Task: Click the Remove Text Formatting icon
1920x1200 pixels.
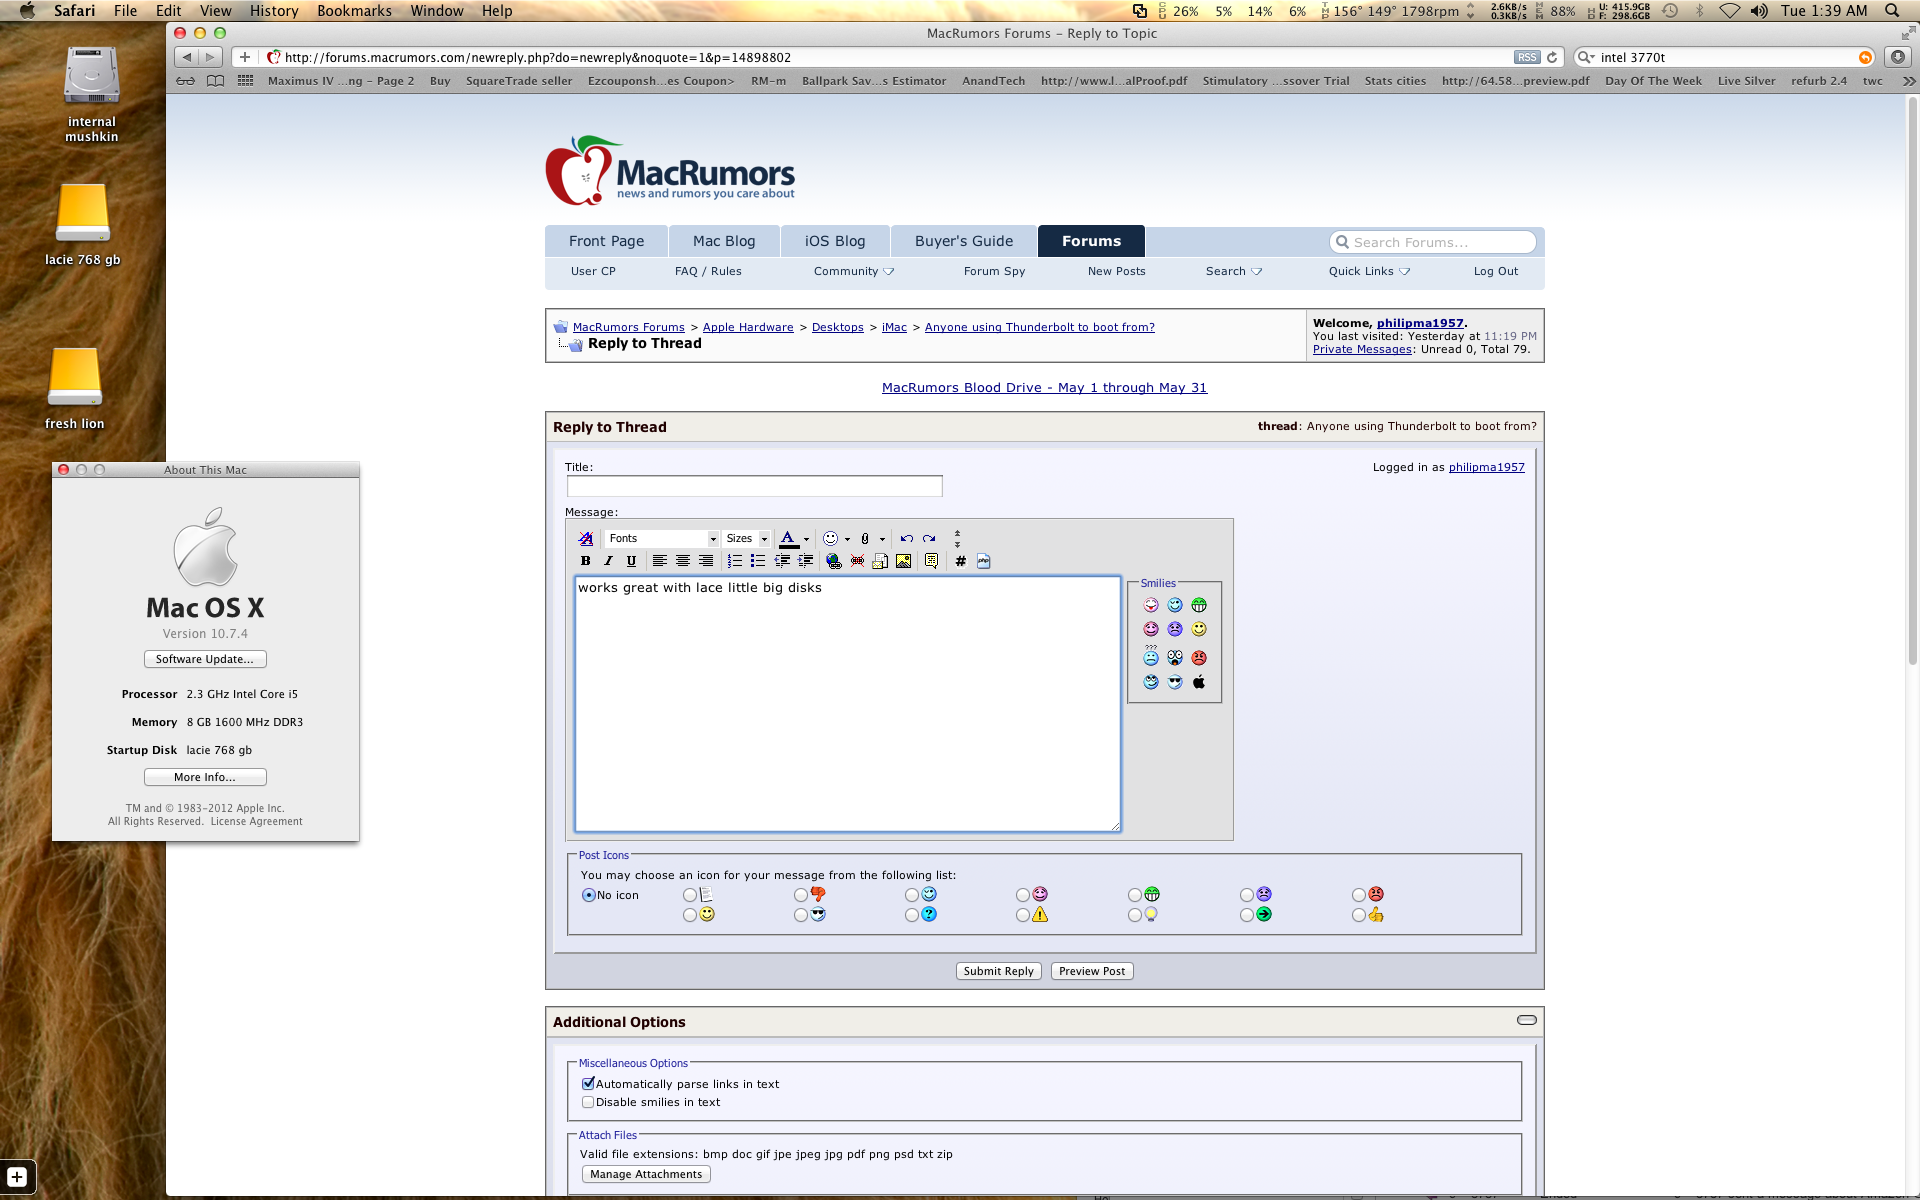Action: click(x=586, y=539)
